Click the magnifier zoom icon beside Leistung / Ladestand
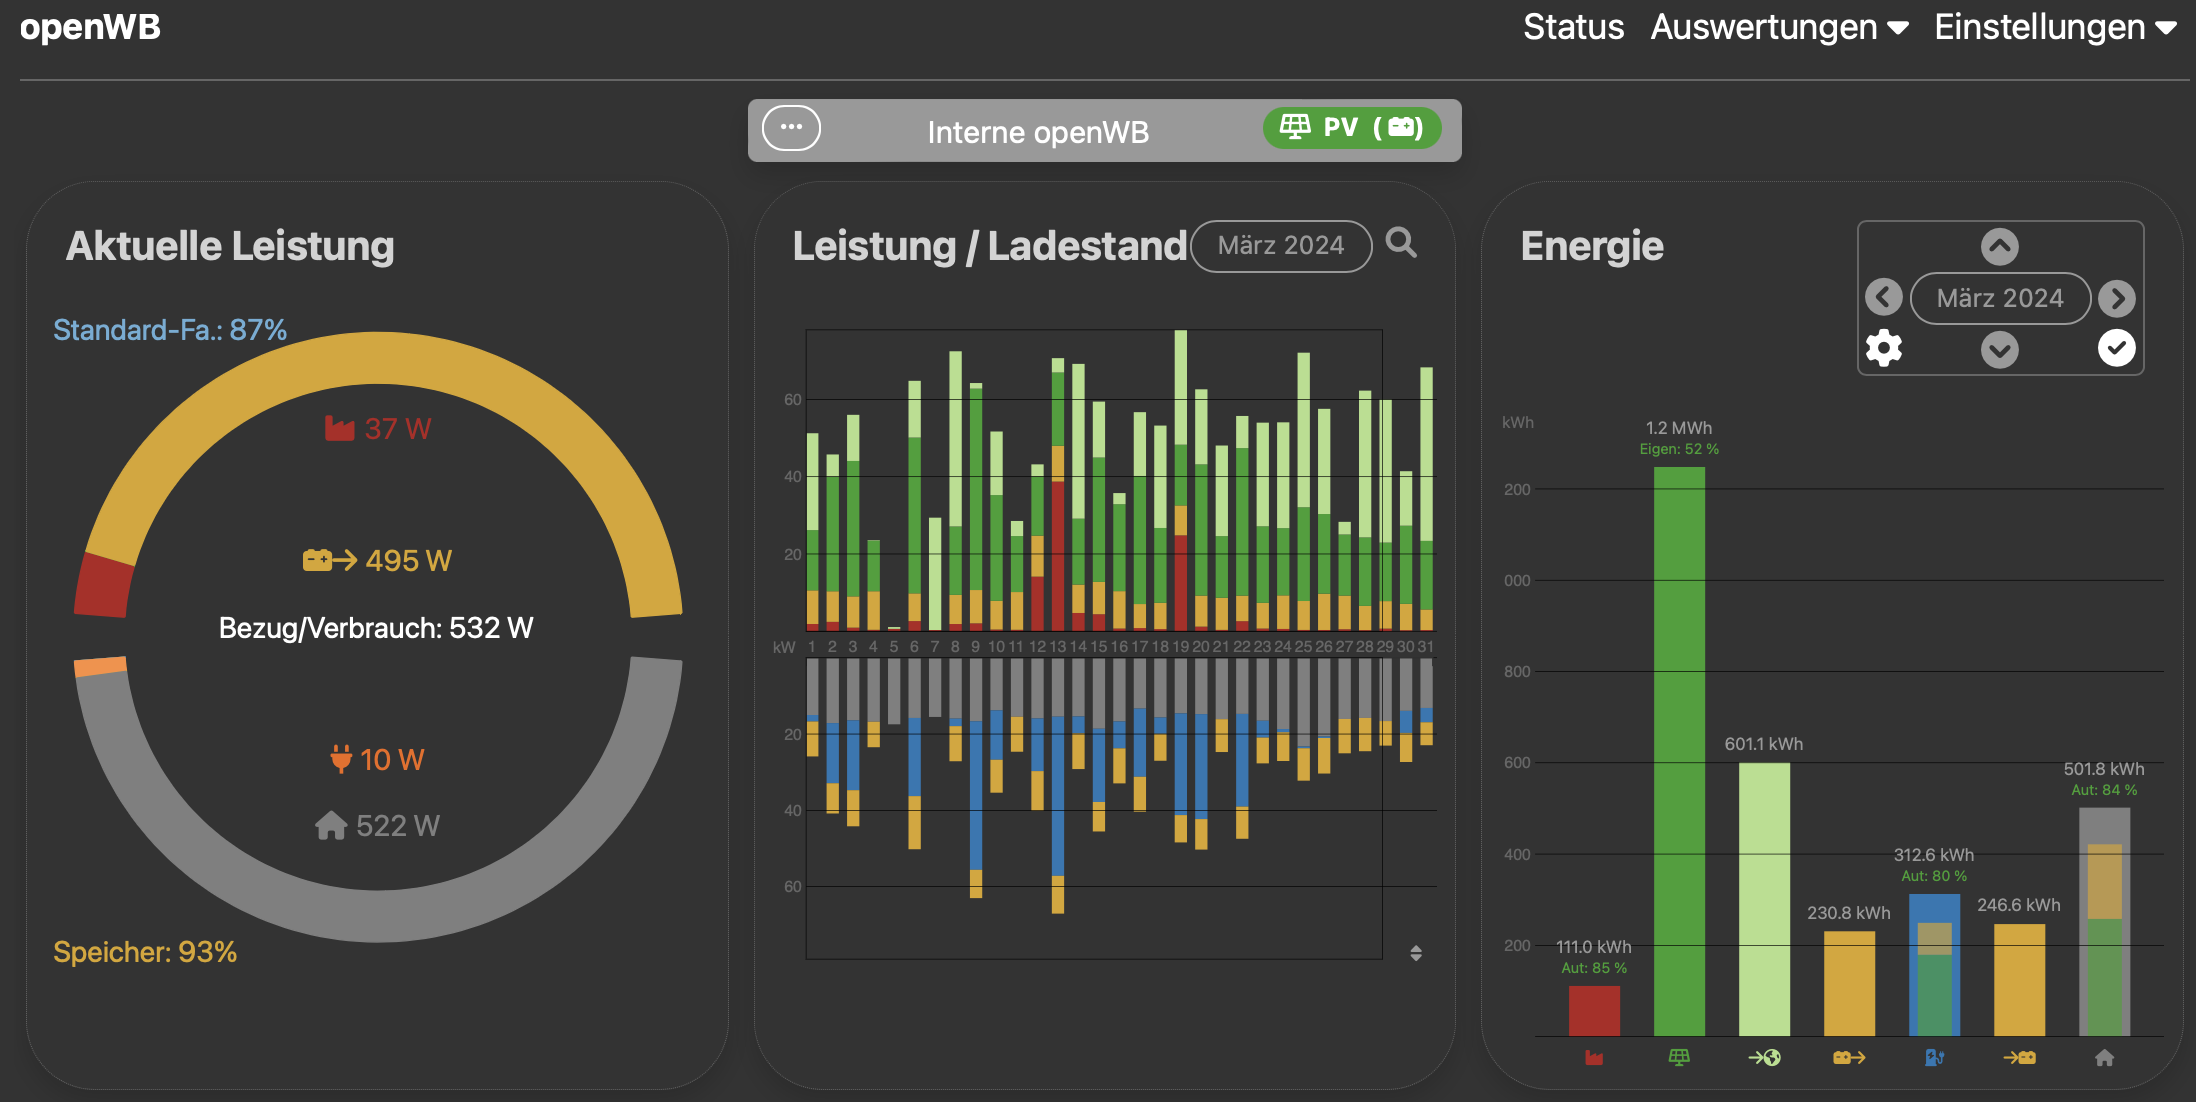This screenshot has width=2196, height=1102. click(1401, 243)
